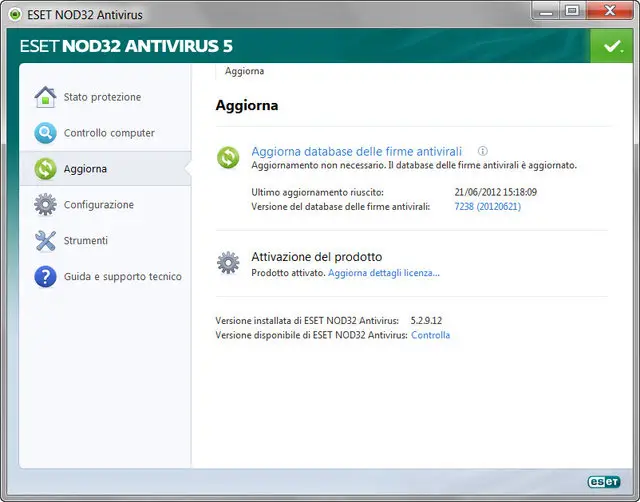Viewport: 640px width, 502px height.
Task: Click the blue question mark help icon
Action: click(x=45, y=276)
